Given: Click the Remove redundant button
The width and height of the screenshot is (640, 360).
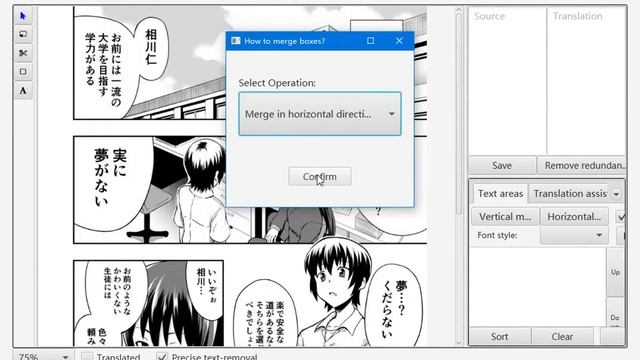Looking at the screenshot, I should pos(582,165).
